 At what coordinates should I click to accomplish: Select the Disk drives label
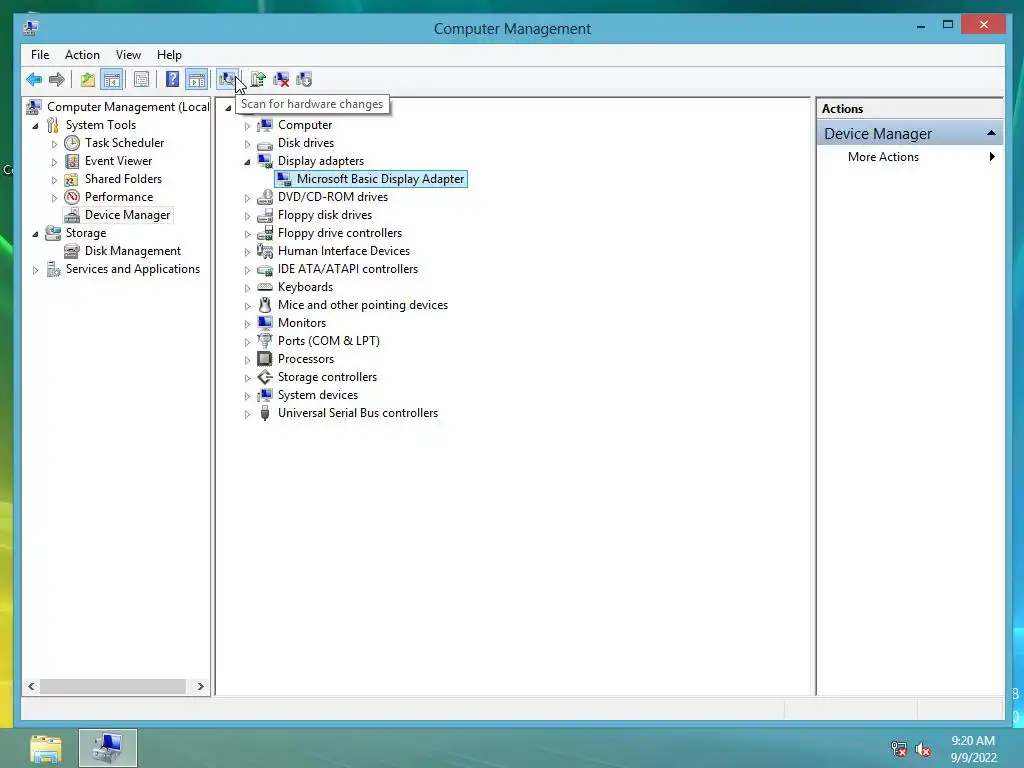click(306, 142)
